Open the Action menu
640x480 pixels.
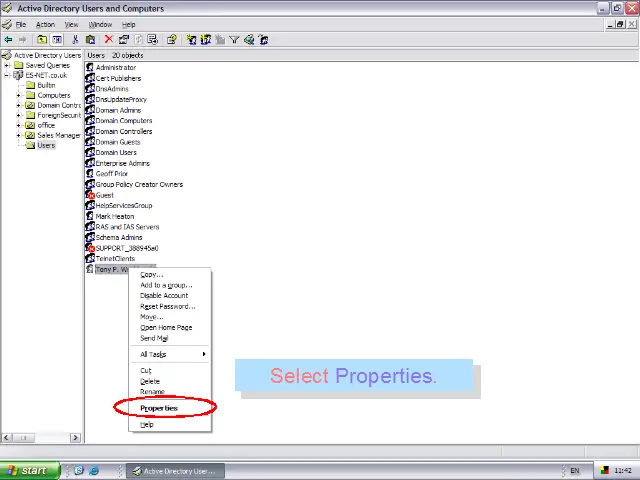point(45,24)
